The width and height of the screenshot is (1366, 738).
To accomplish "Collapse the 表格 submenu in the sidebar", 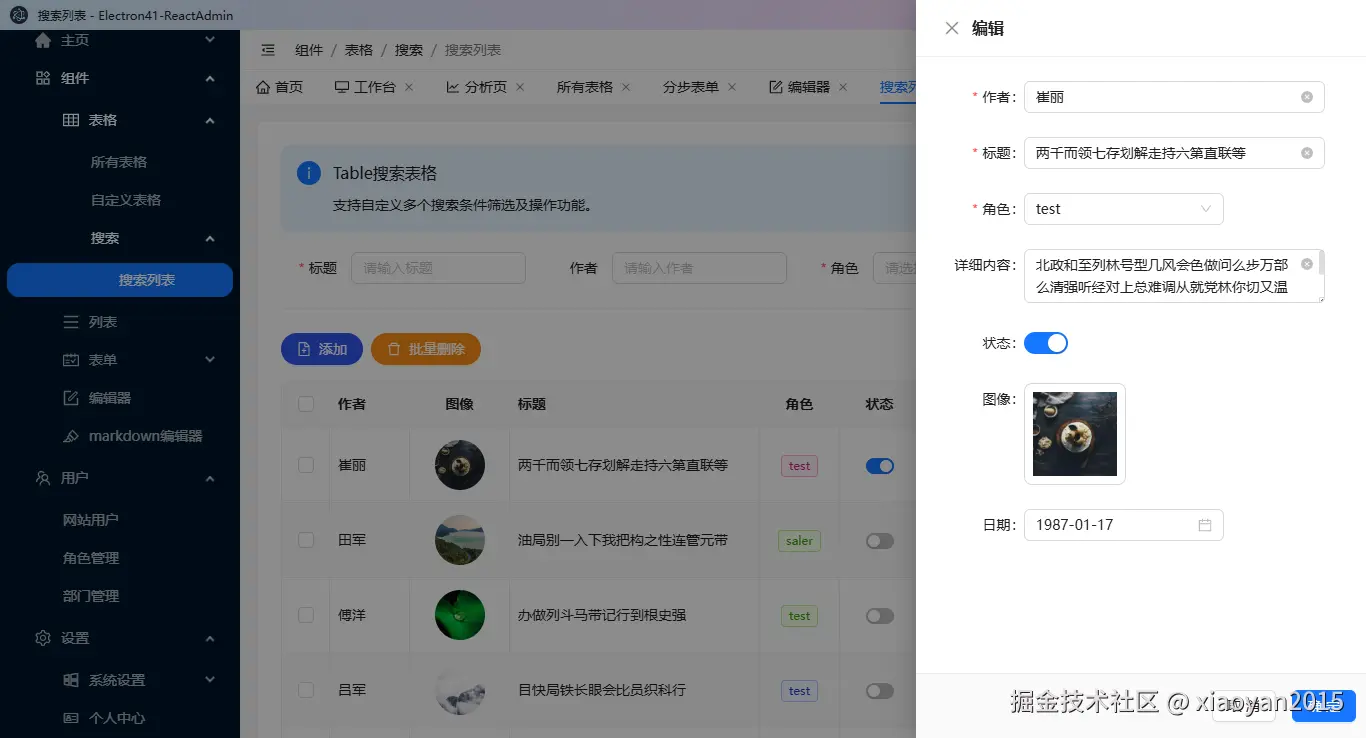I will tap(210, 120).
